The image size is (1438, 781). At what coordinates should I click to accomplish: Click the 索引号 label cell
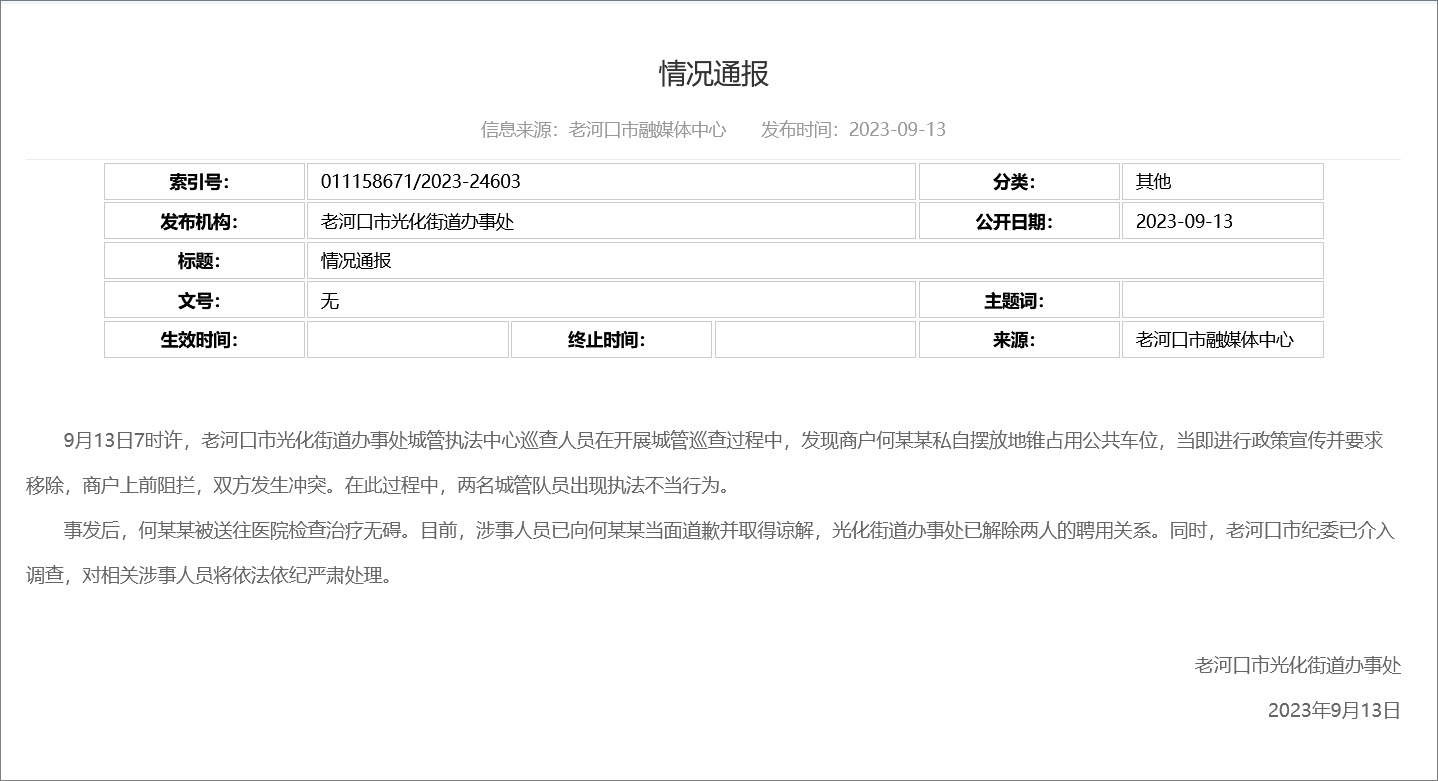(204, 181)
